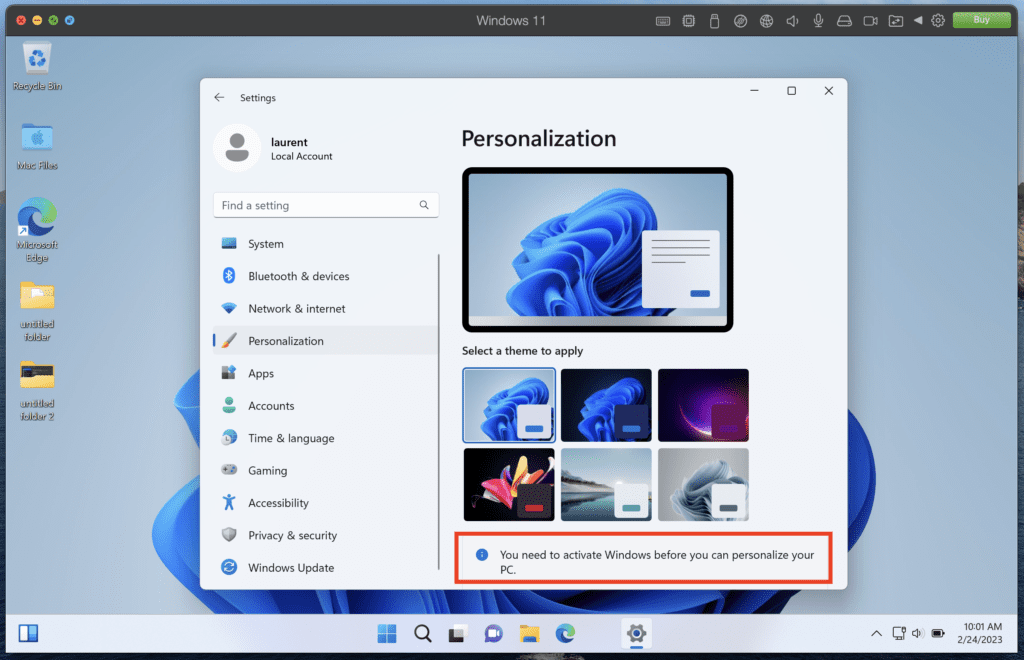Click the green Buy button

pos(981,20)
